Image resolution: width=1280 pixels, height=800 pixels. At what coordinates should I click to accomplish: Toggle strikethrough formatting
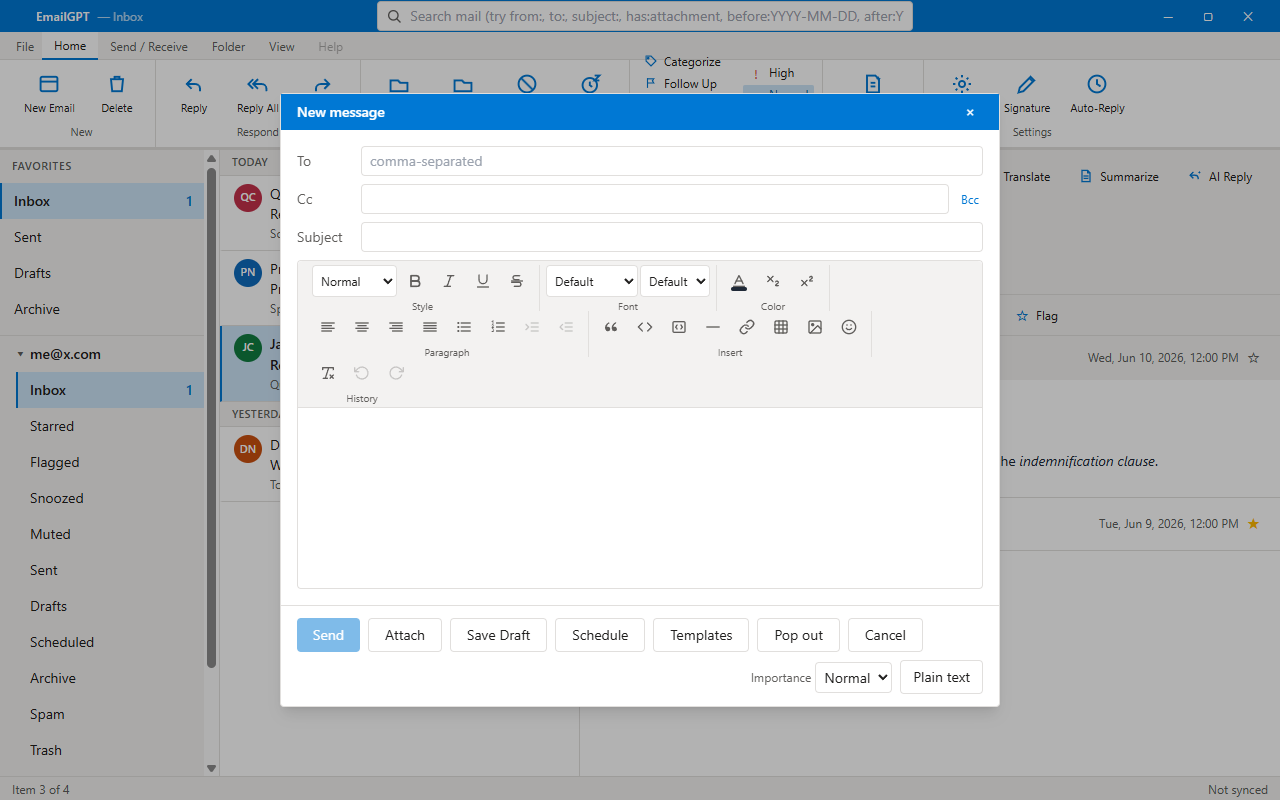tap(517, 281)
